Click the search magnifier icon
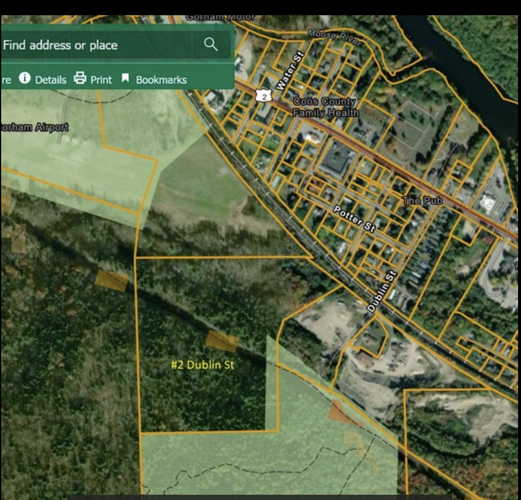521x500 pixels. (211, 44)
